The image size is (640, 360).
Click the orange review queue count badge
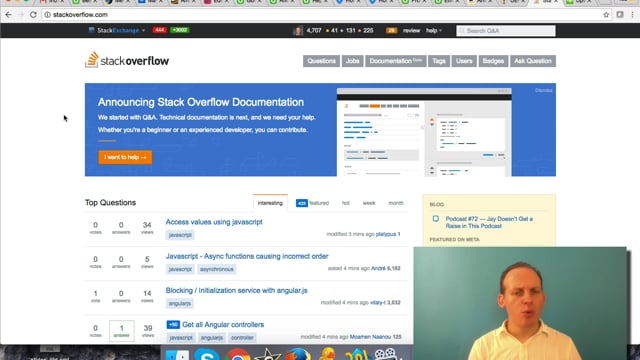pyautogui.click(x=391, y=31)
